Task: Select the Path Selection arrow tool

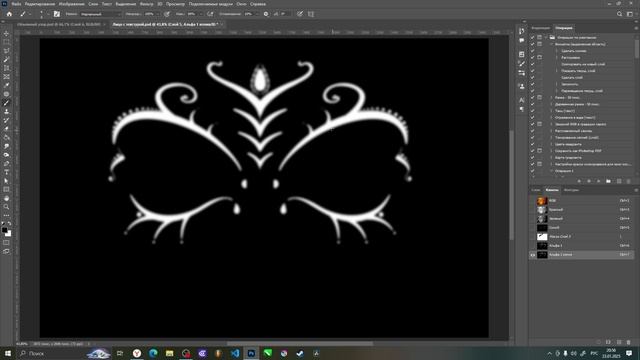Action: [x=6, y=181]
